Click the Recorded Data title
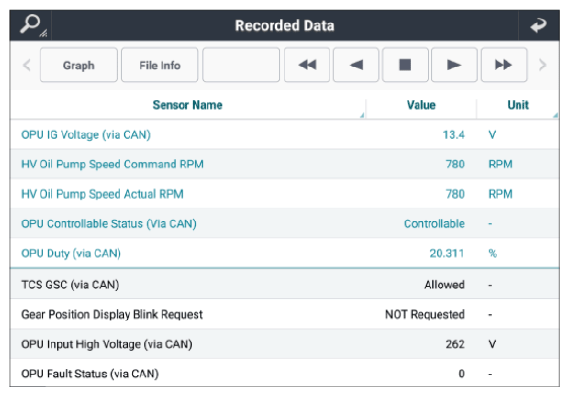The width and height of the screenshot is (569, 396). [x=284, y=26]
